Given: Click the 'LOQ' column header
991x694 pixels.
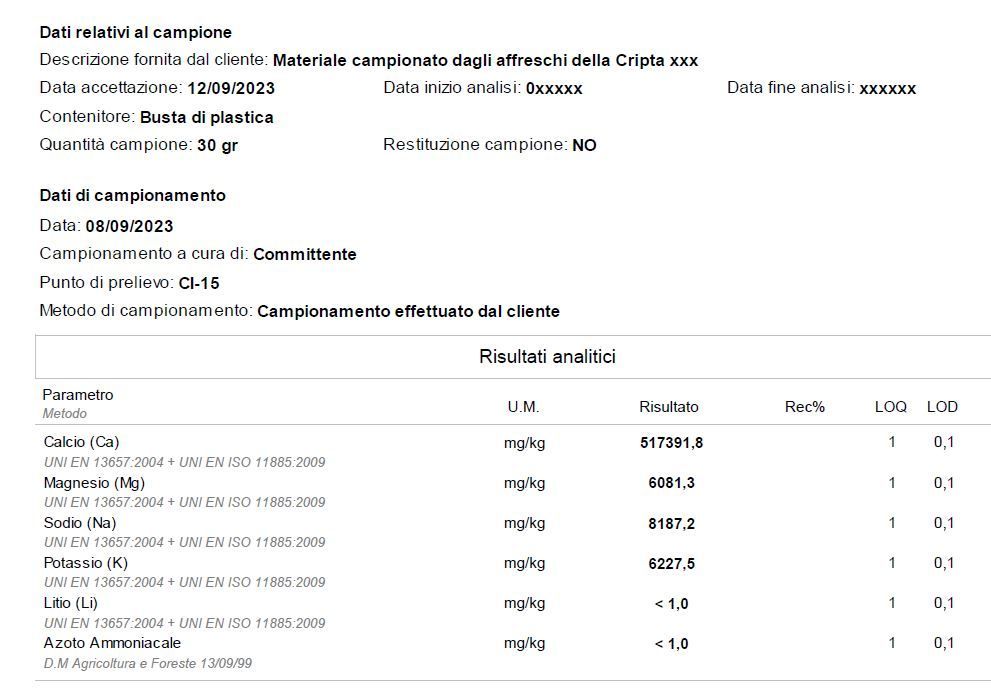Looking at the screenshot, I should tap(890, 407).
